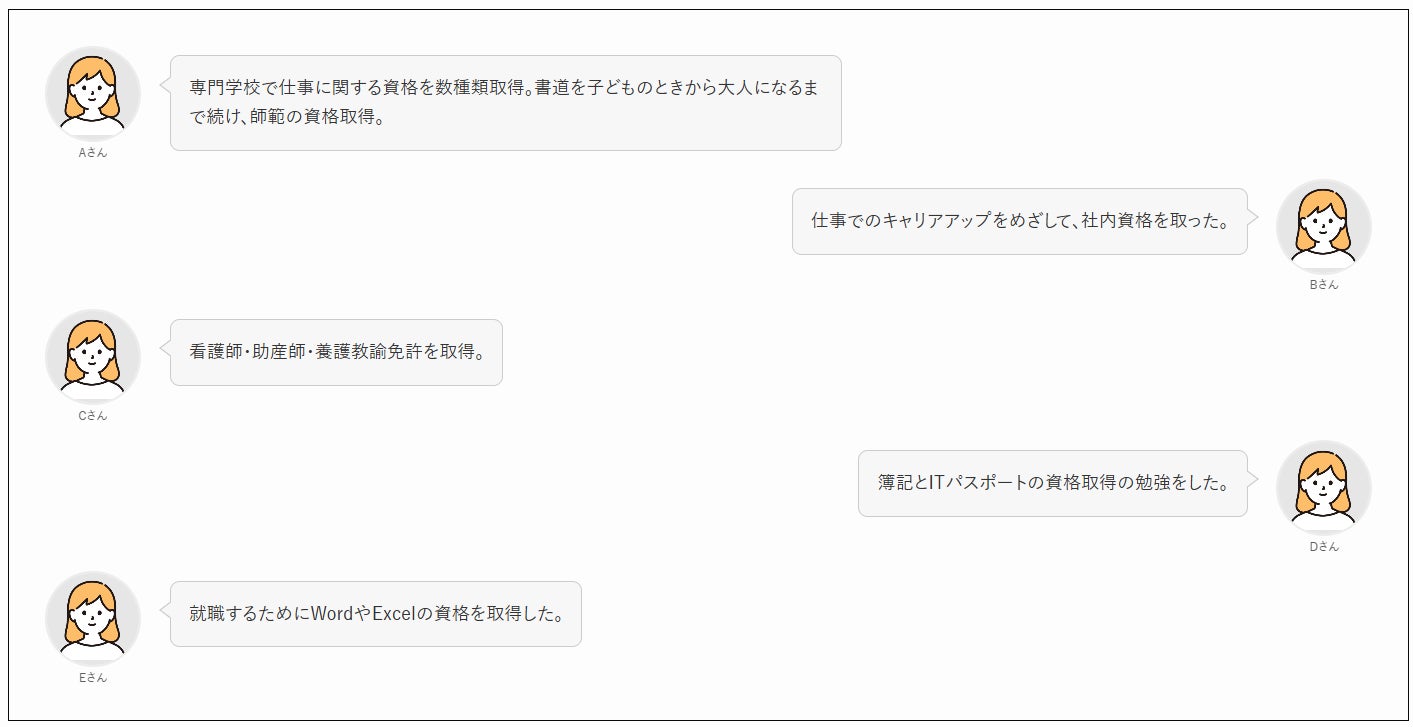This screenshot has width=1413, height=727.
Task: Select Eさん's profile avatar
Action: 93,618
